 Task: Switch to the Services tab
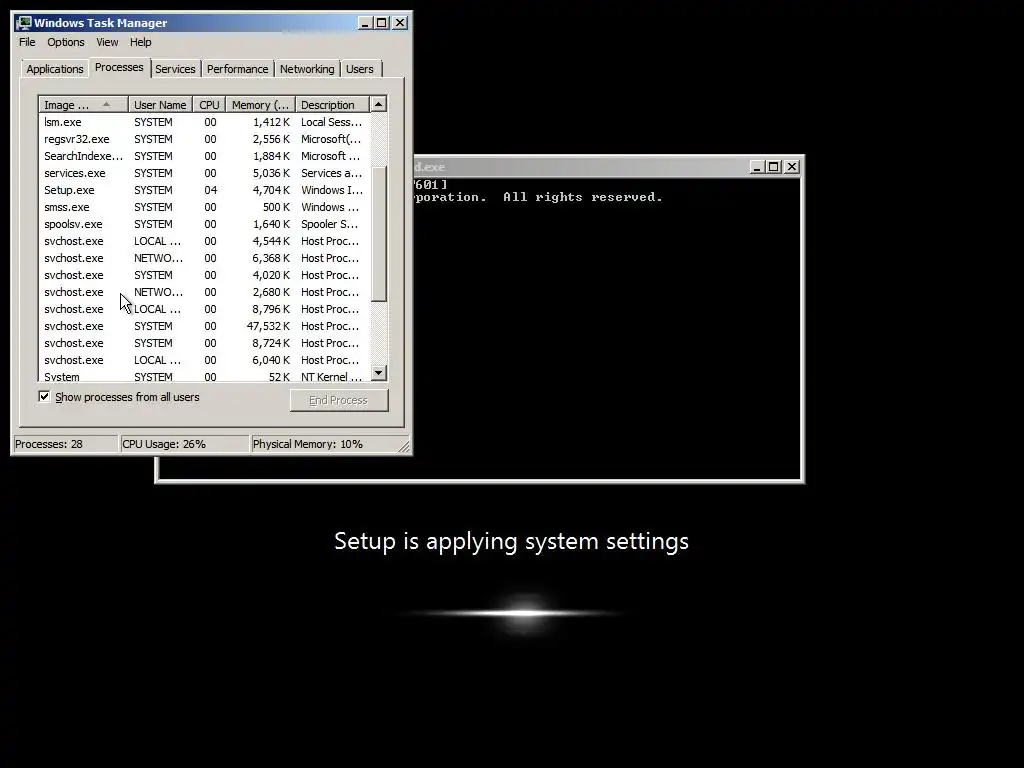tap(175, 69)
